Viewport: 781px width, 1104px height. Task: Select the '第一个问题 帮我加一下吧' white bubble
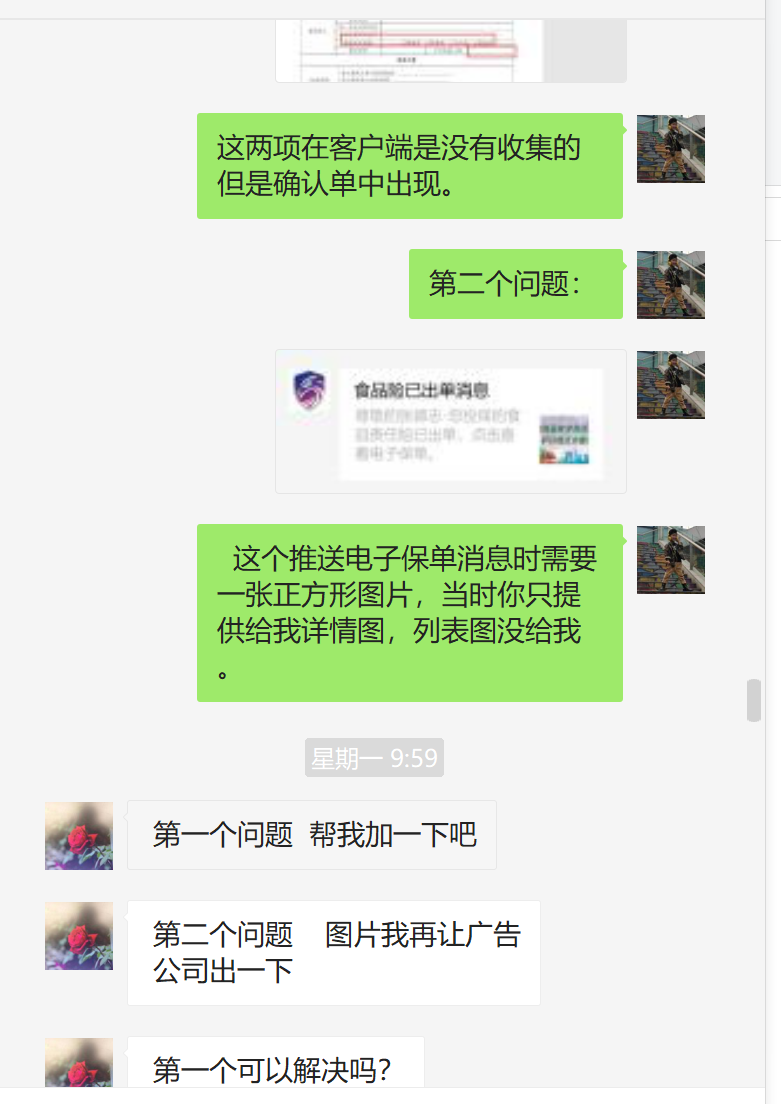click(312, 835)
